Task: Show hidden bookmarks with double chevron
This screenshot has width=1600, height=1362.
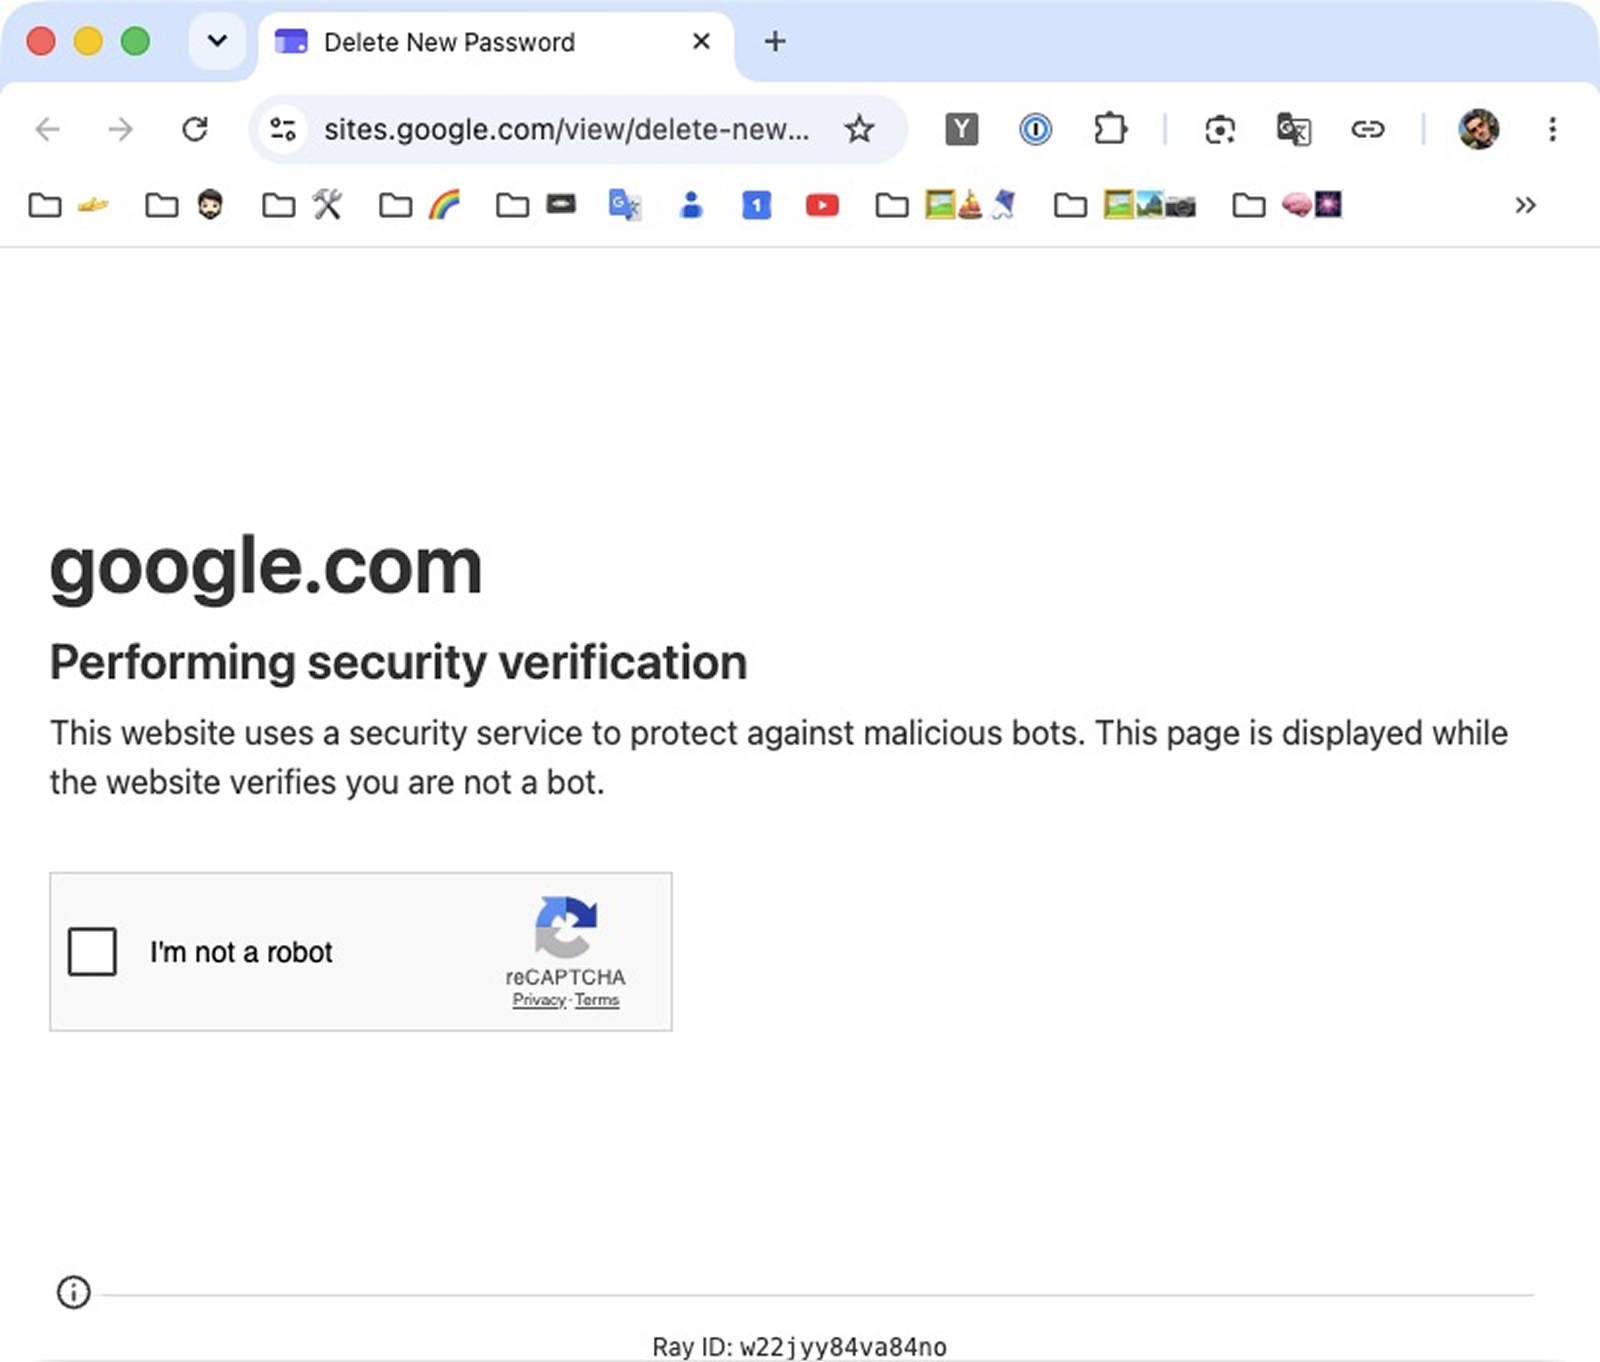Action: [x=1525, y=205]
